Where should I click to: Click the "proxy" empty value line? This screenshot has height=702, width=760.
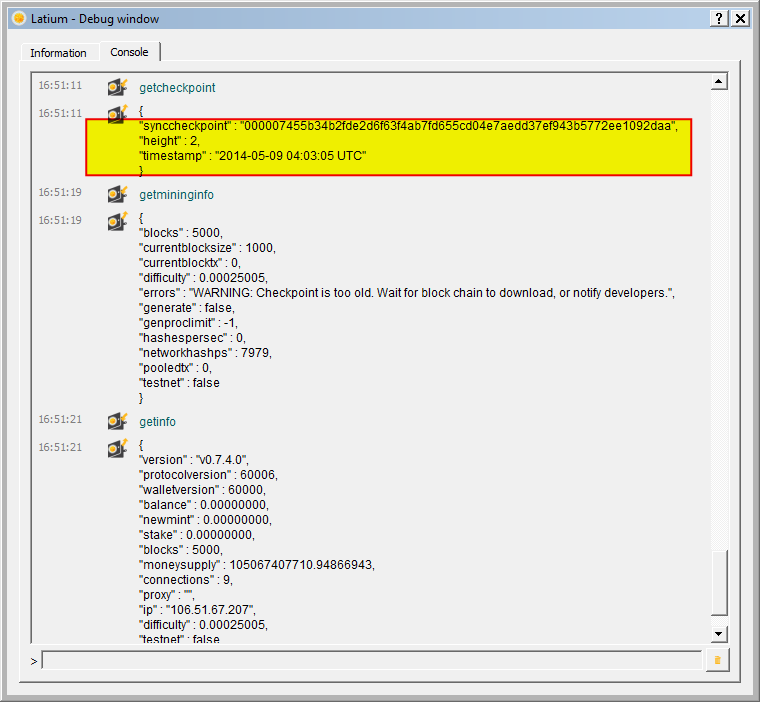click(166, 595)
